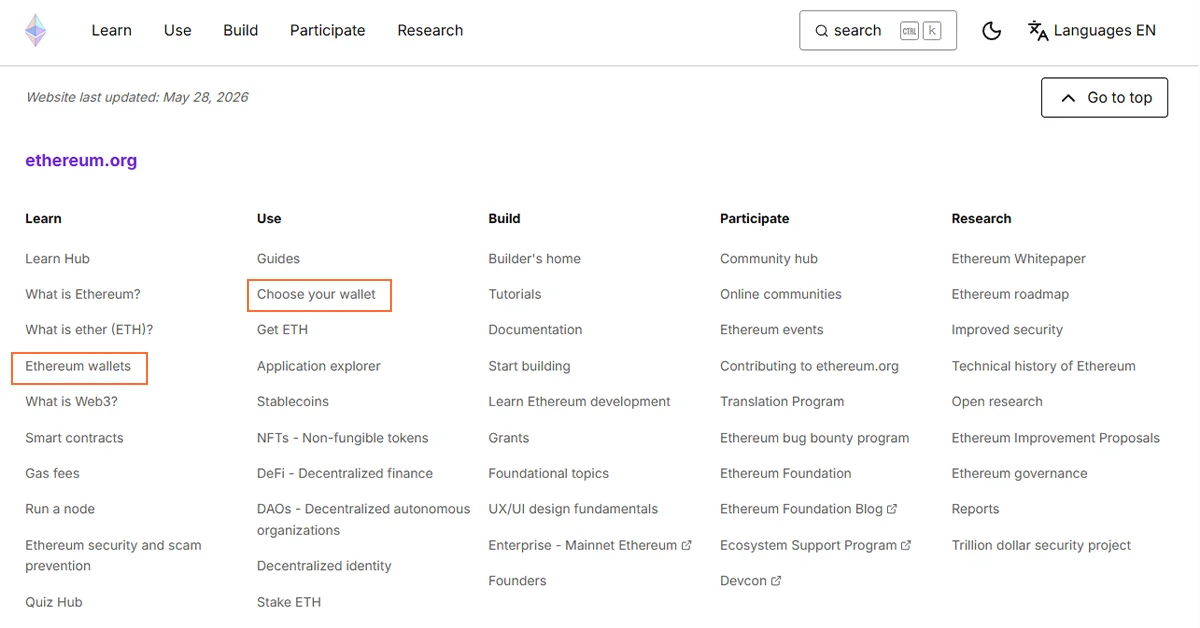
Task: Open DAOs - Decentralized autonomous organizations link
Action: click(363, 520)
